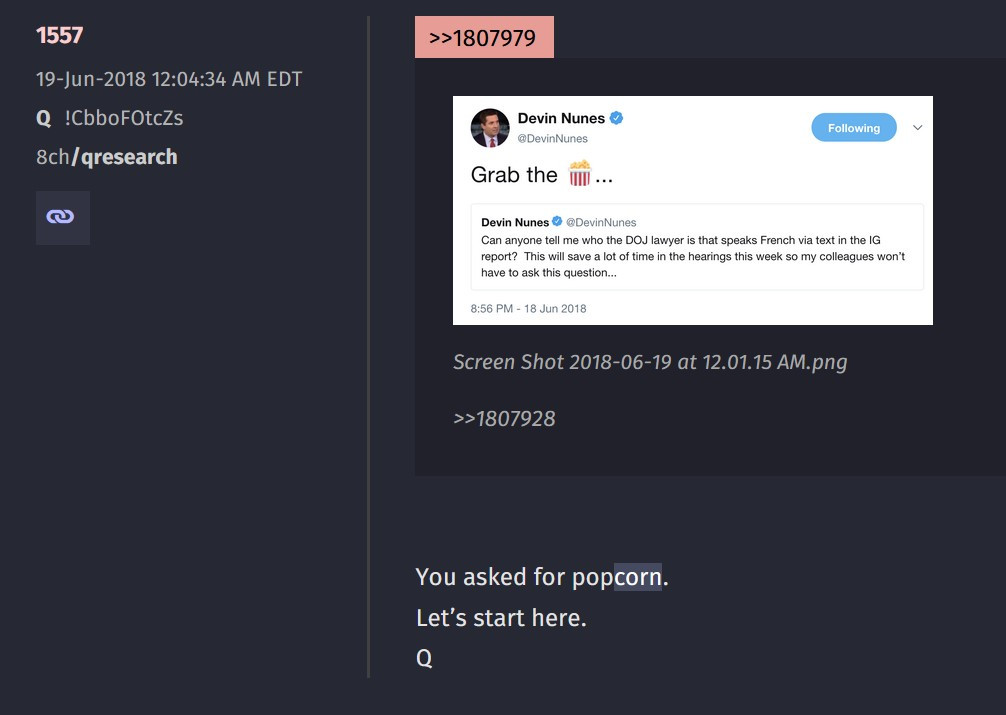Open post number 1557
The width and height of the screenshot is (1006, 715).
[x=60, y=36]
